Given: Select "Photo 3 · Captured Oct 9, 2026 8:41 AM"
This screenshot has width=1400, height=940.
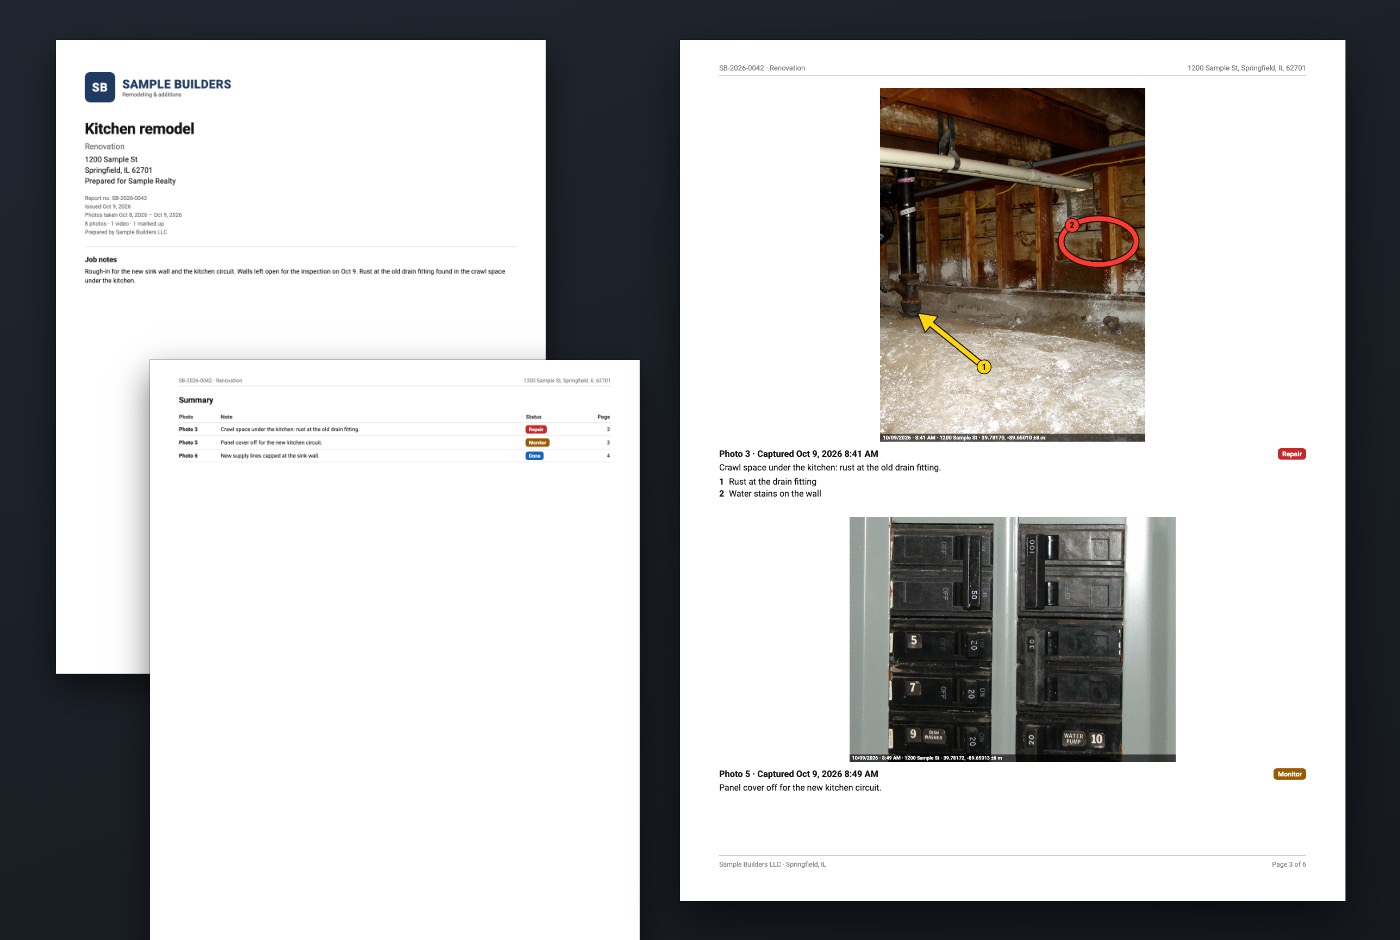Looking at the screenshot, I should [x=799, y=454].
